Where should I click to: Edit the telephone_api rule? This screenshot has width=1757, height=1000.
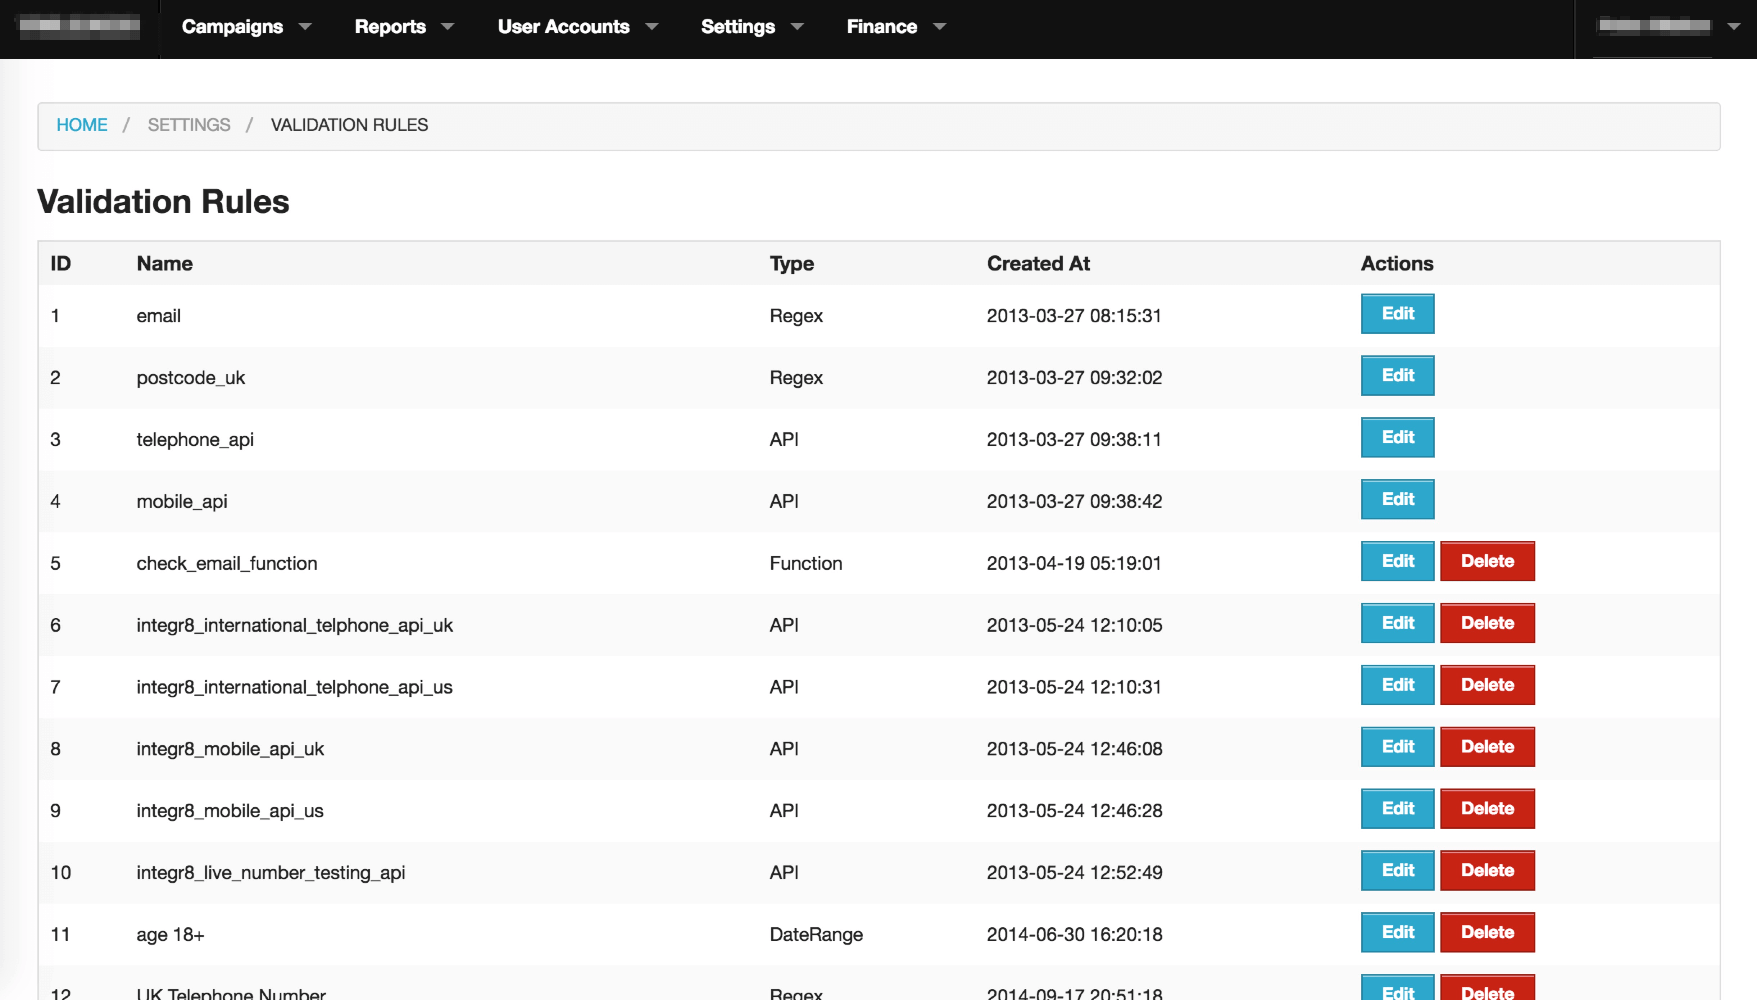point(1397,438)
